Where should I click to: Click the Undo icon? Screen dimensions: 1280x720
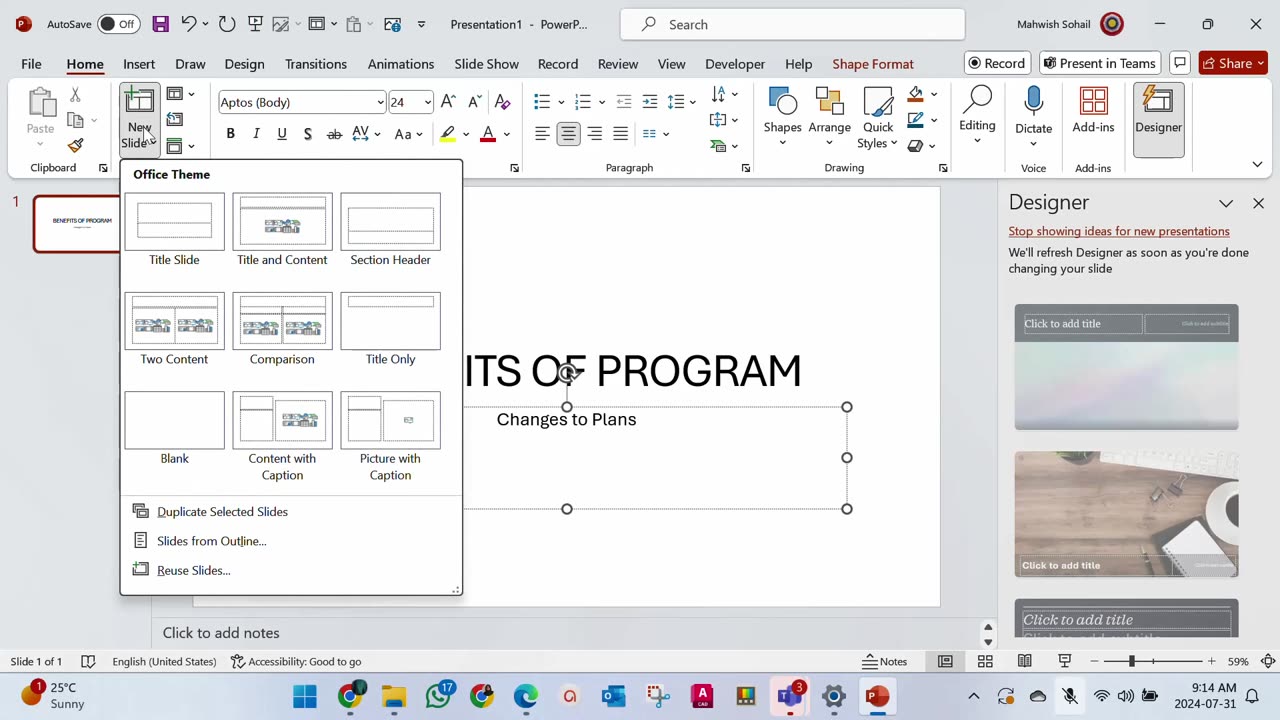188,24
